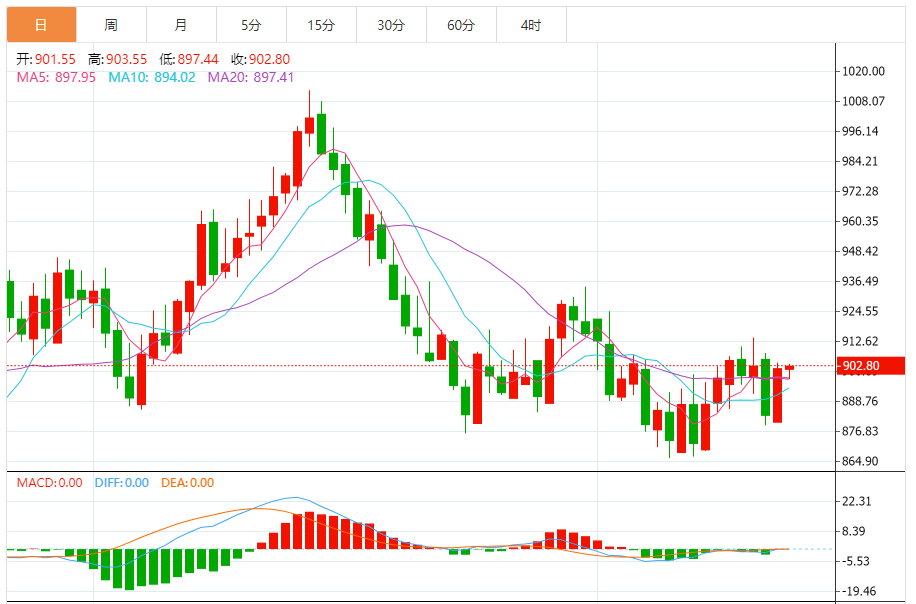Click the MACD:0.00 label
The width and height of the screenshot is (916, 604).
point(50,482)
